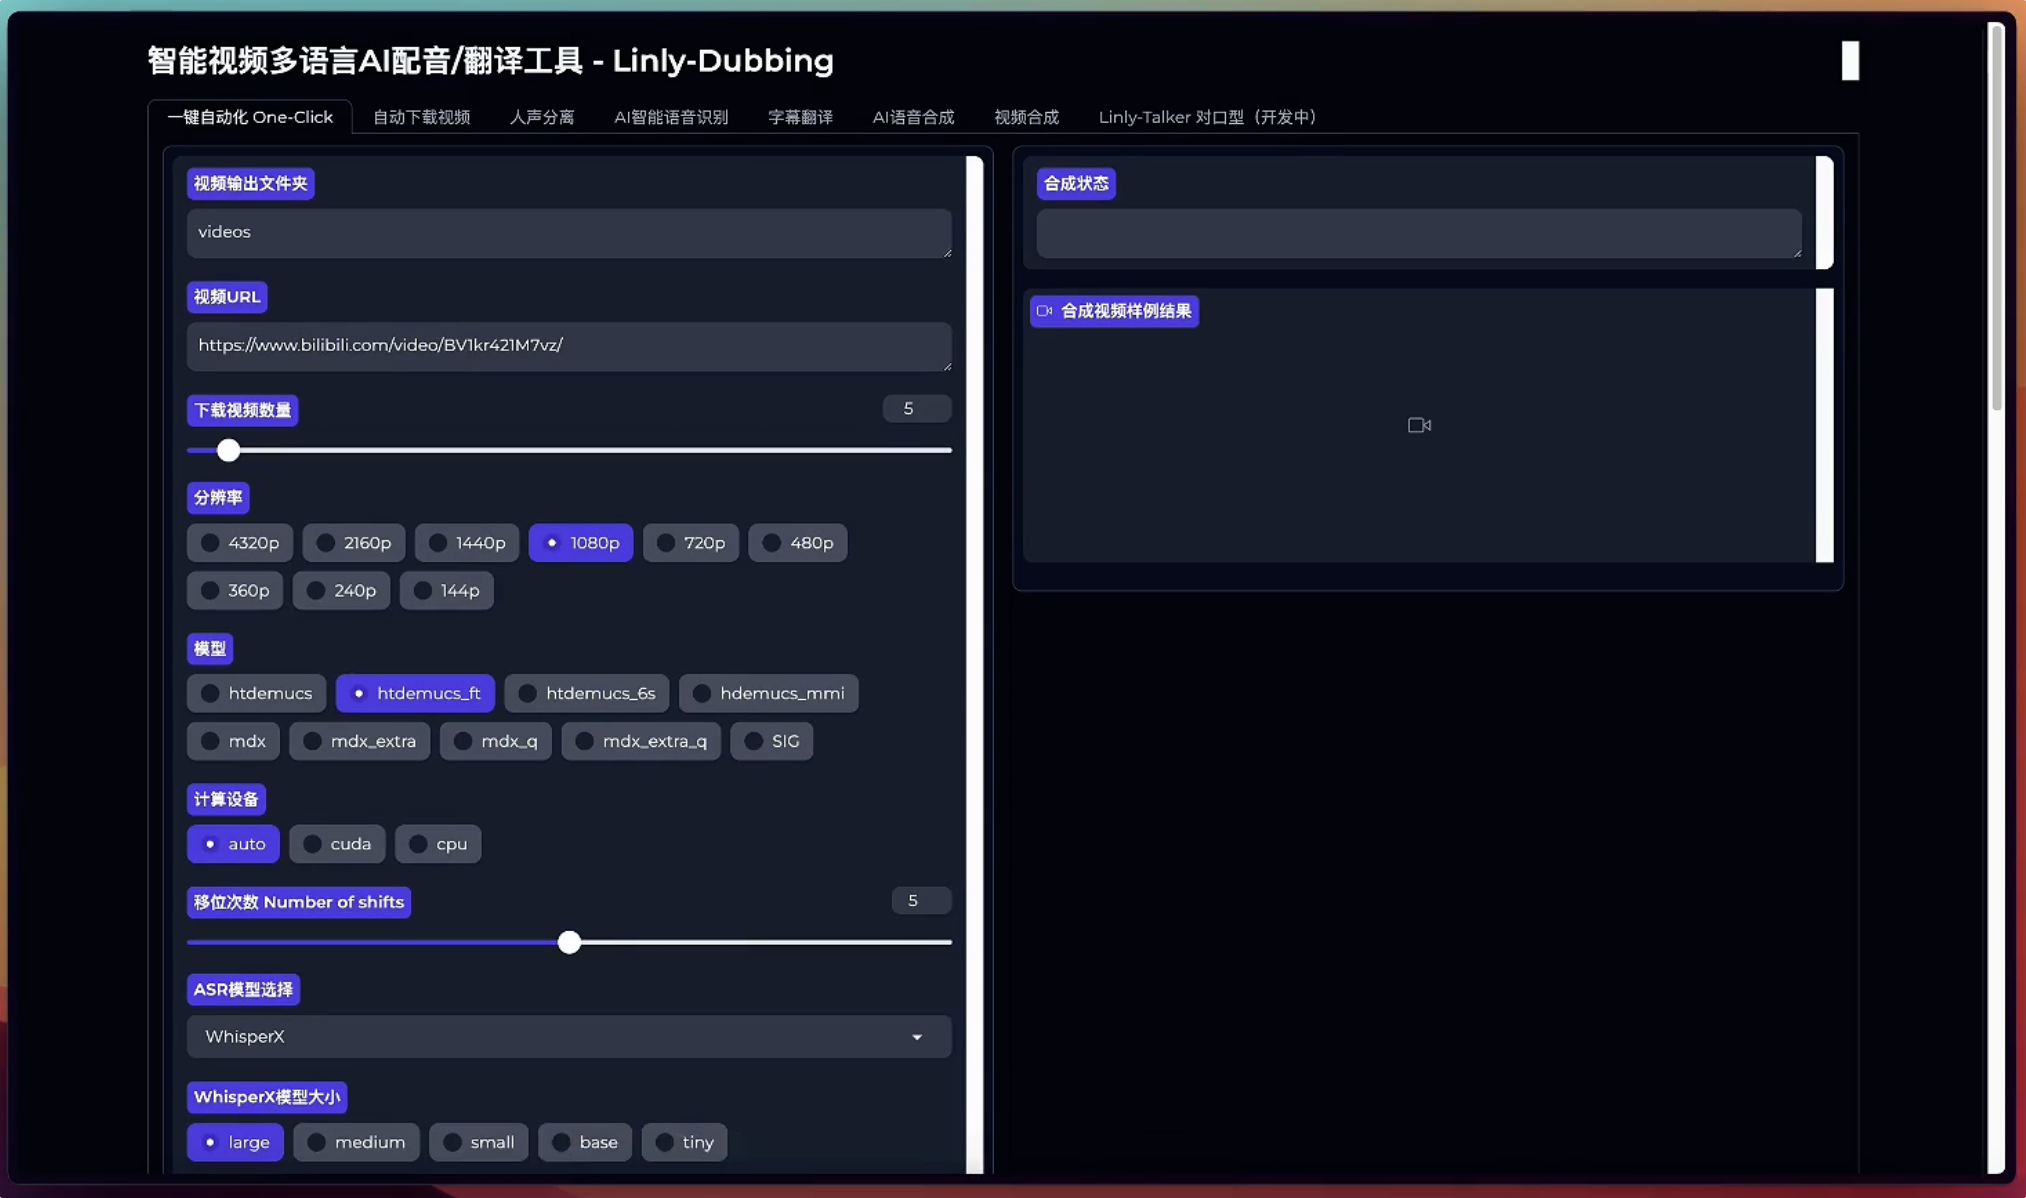Click the 下载视频数量 slider handle
This screenshot has height=1198, width=2026.
[x=228, y=451]
